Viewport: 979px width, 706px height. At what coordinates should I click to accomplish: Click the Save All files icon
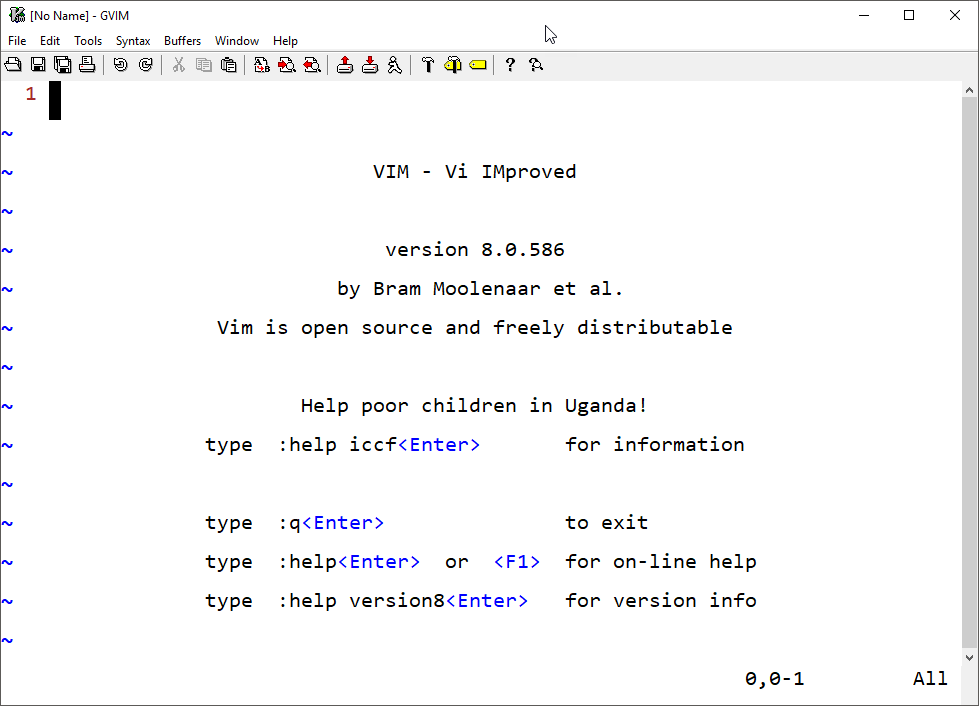(x=62, y=65)
